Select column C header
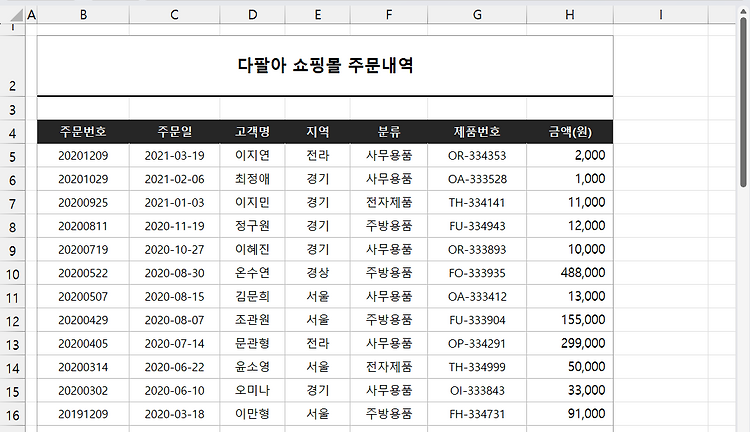750x432 pixels. coord(175,15)
